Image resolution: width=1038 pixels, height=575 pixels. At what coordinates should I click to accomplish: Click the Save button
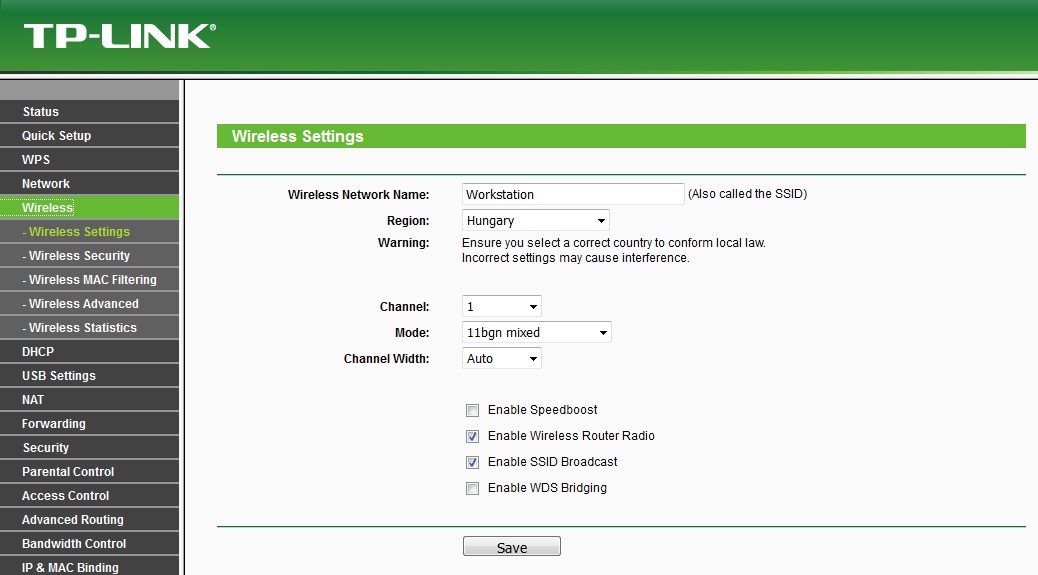(x=512, y=547)
